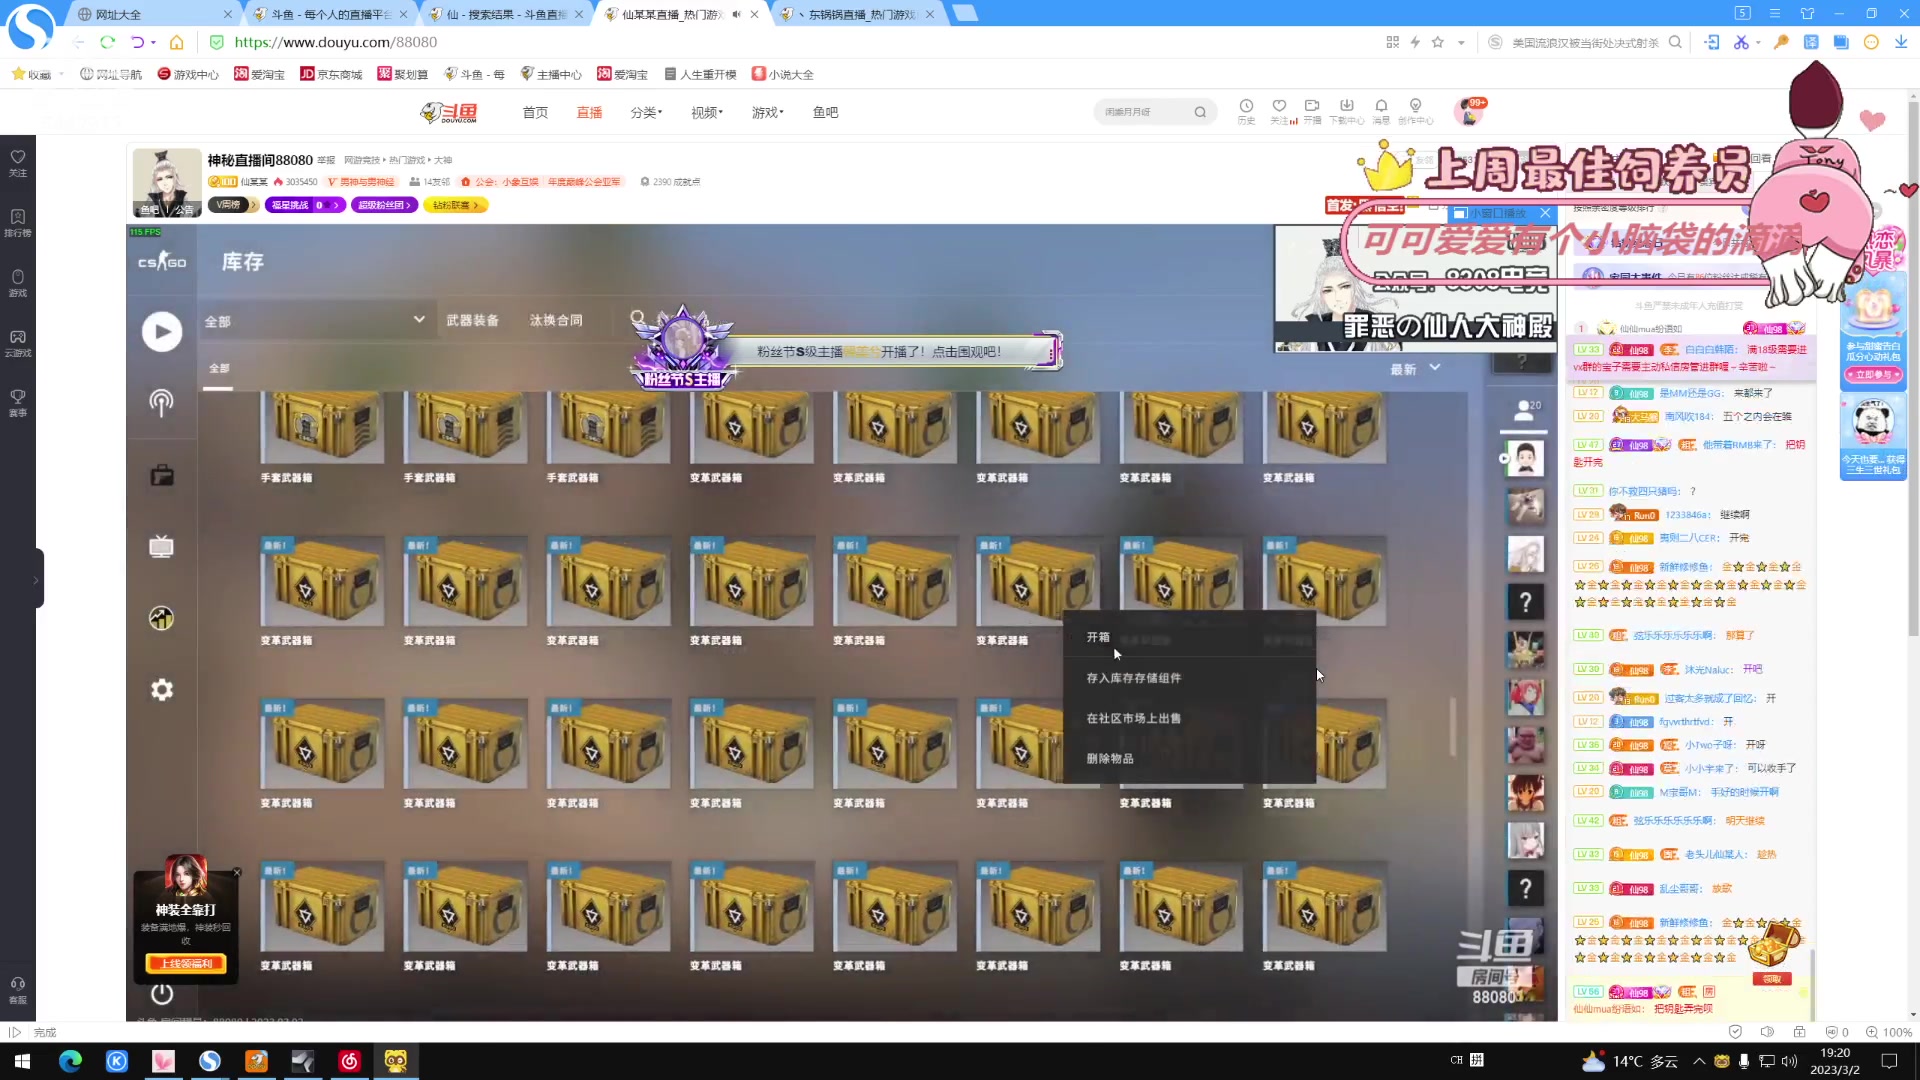Close the 神装全靠打 ad popup
This screenshot has height=1080, width=1920.
point(237,872)
